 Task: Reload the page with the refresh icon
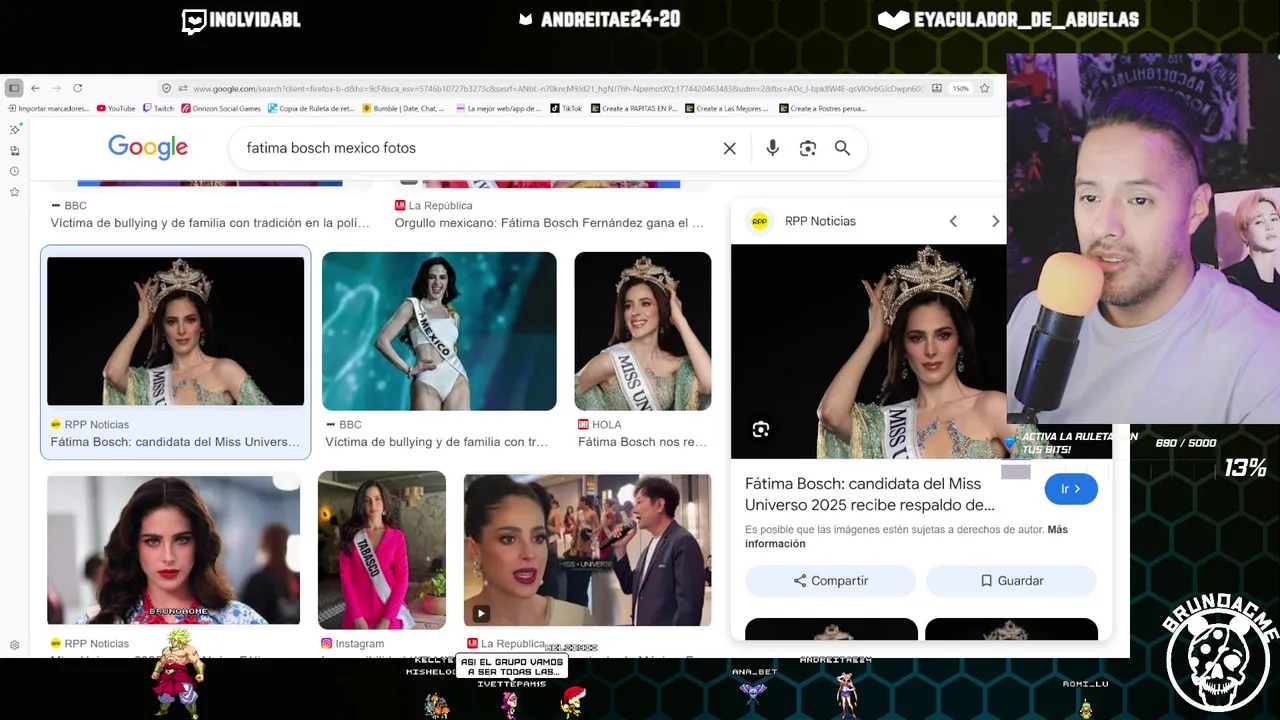(77, 88)
